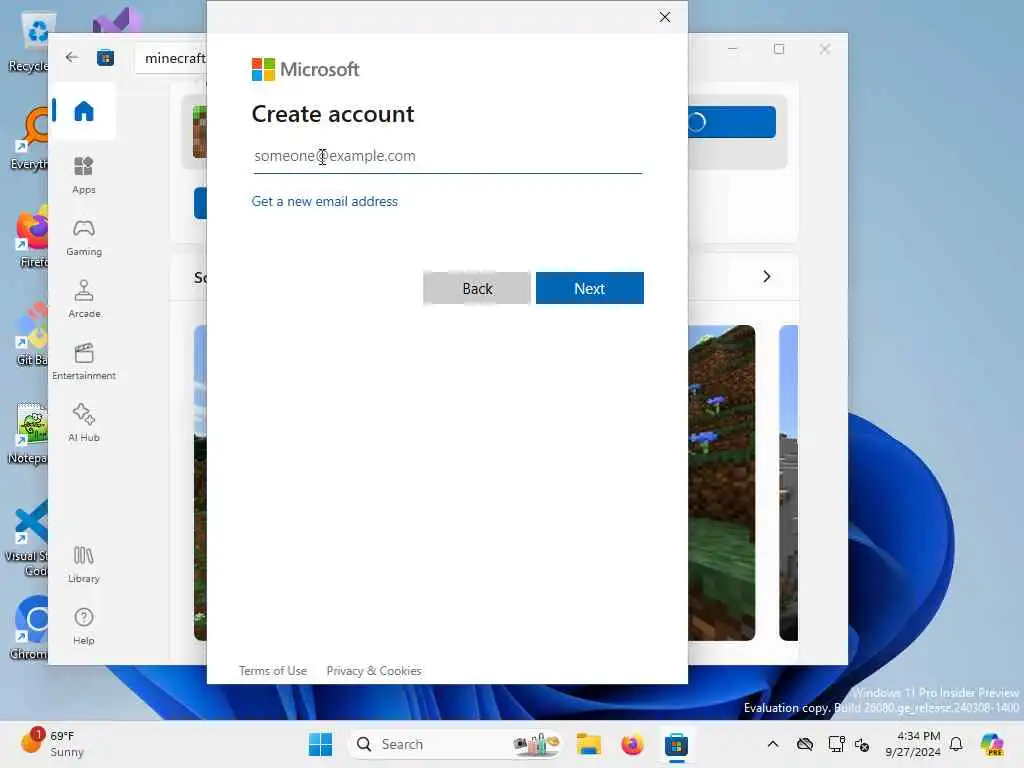Click the muted volume tray icon
This screenshot has height=768, width=1024.
coord(862,744)
